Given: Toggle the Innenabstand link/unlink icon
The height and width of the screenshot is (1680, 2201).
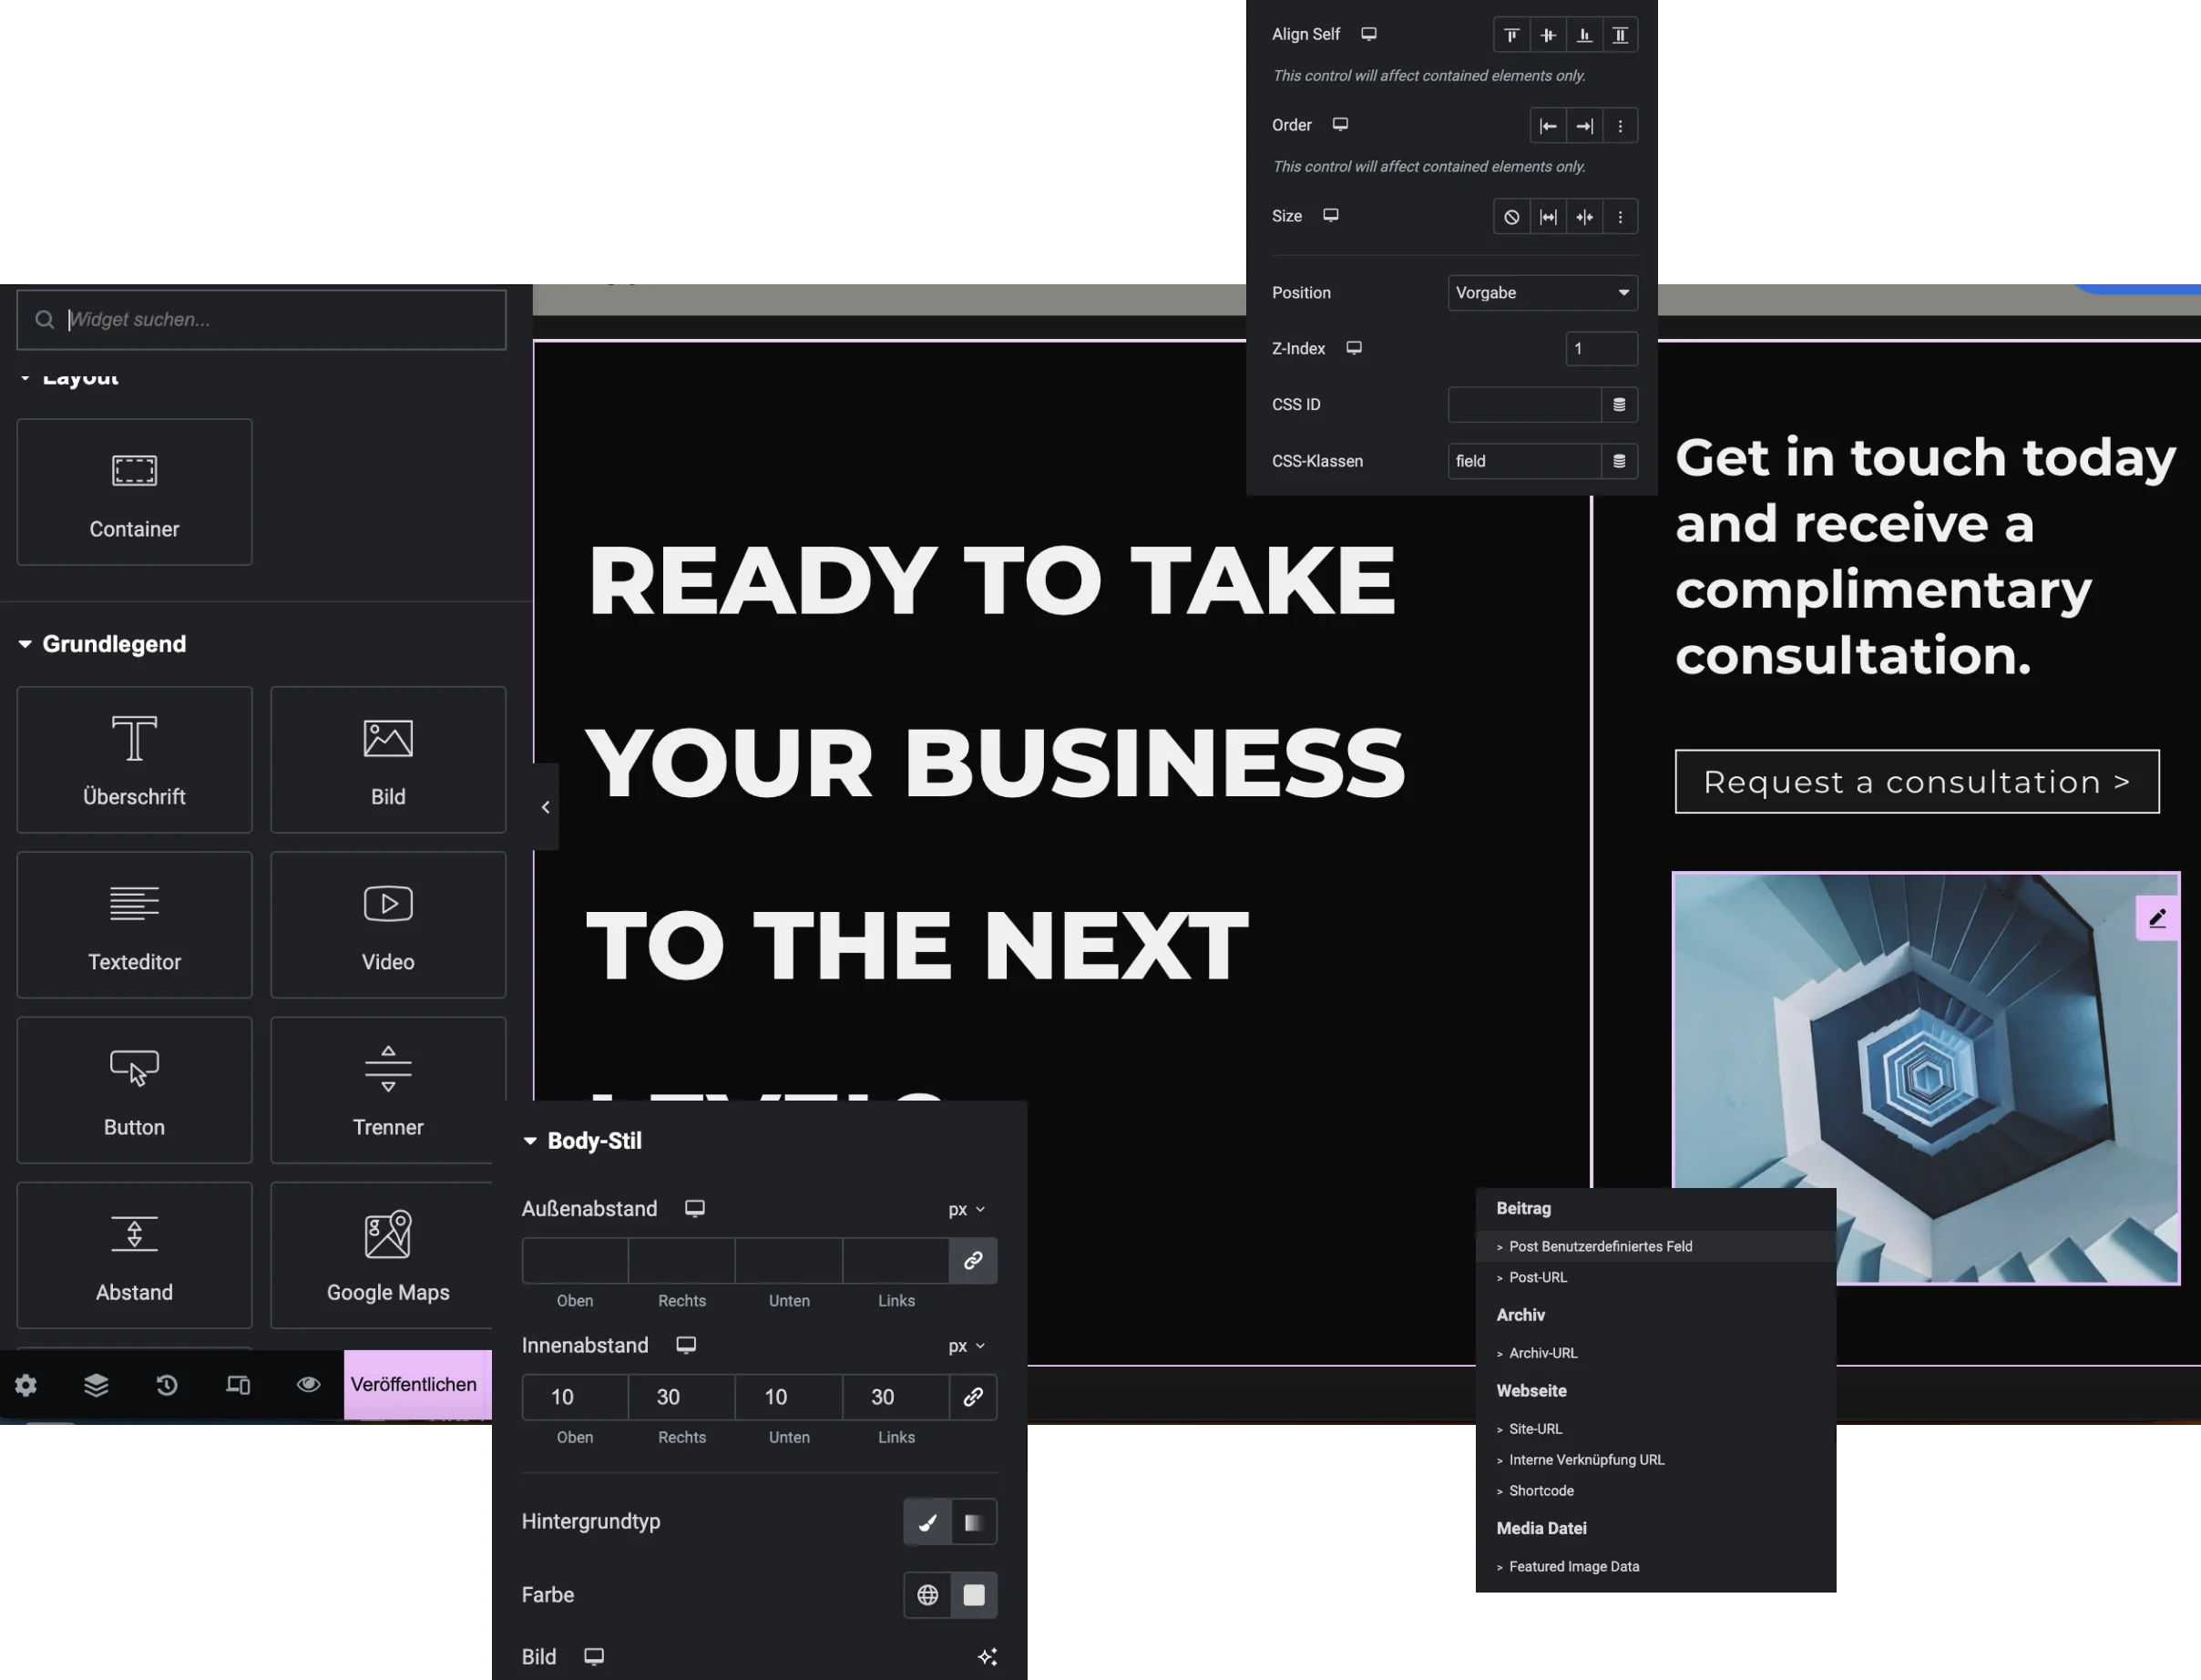Looking at the screenshot, I should pos(973,1396).
